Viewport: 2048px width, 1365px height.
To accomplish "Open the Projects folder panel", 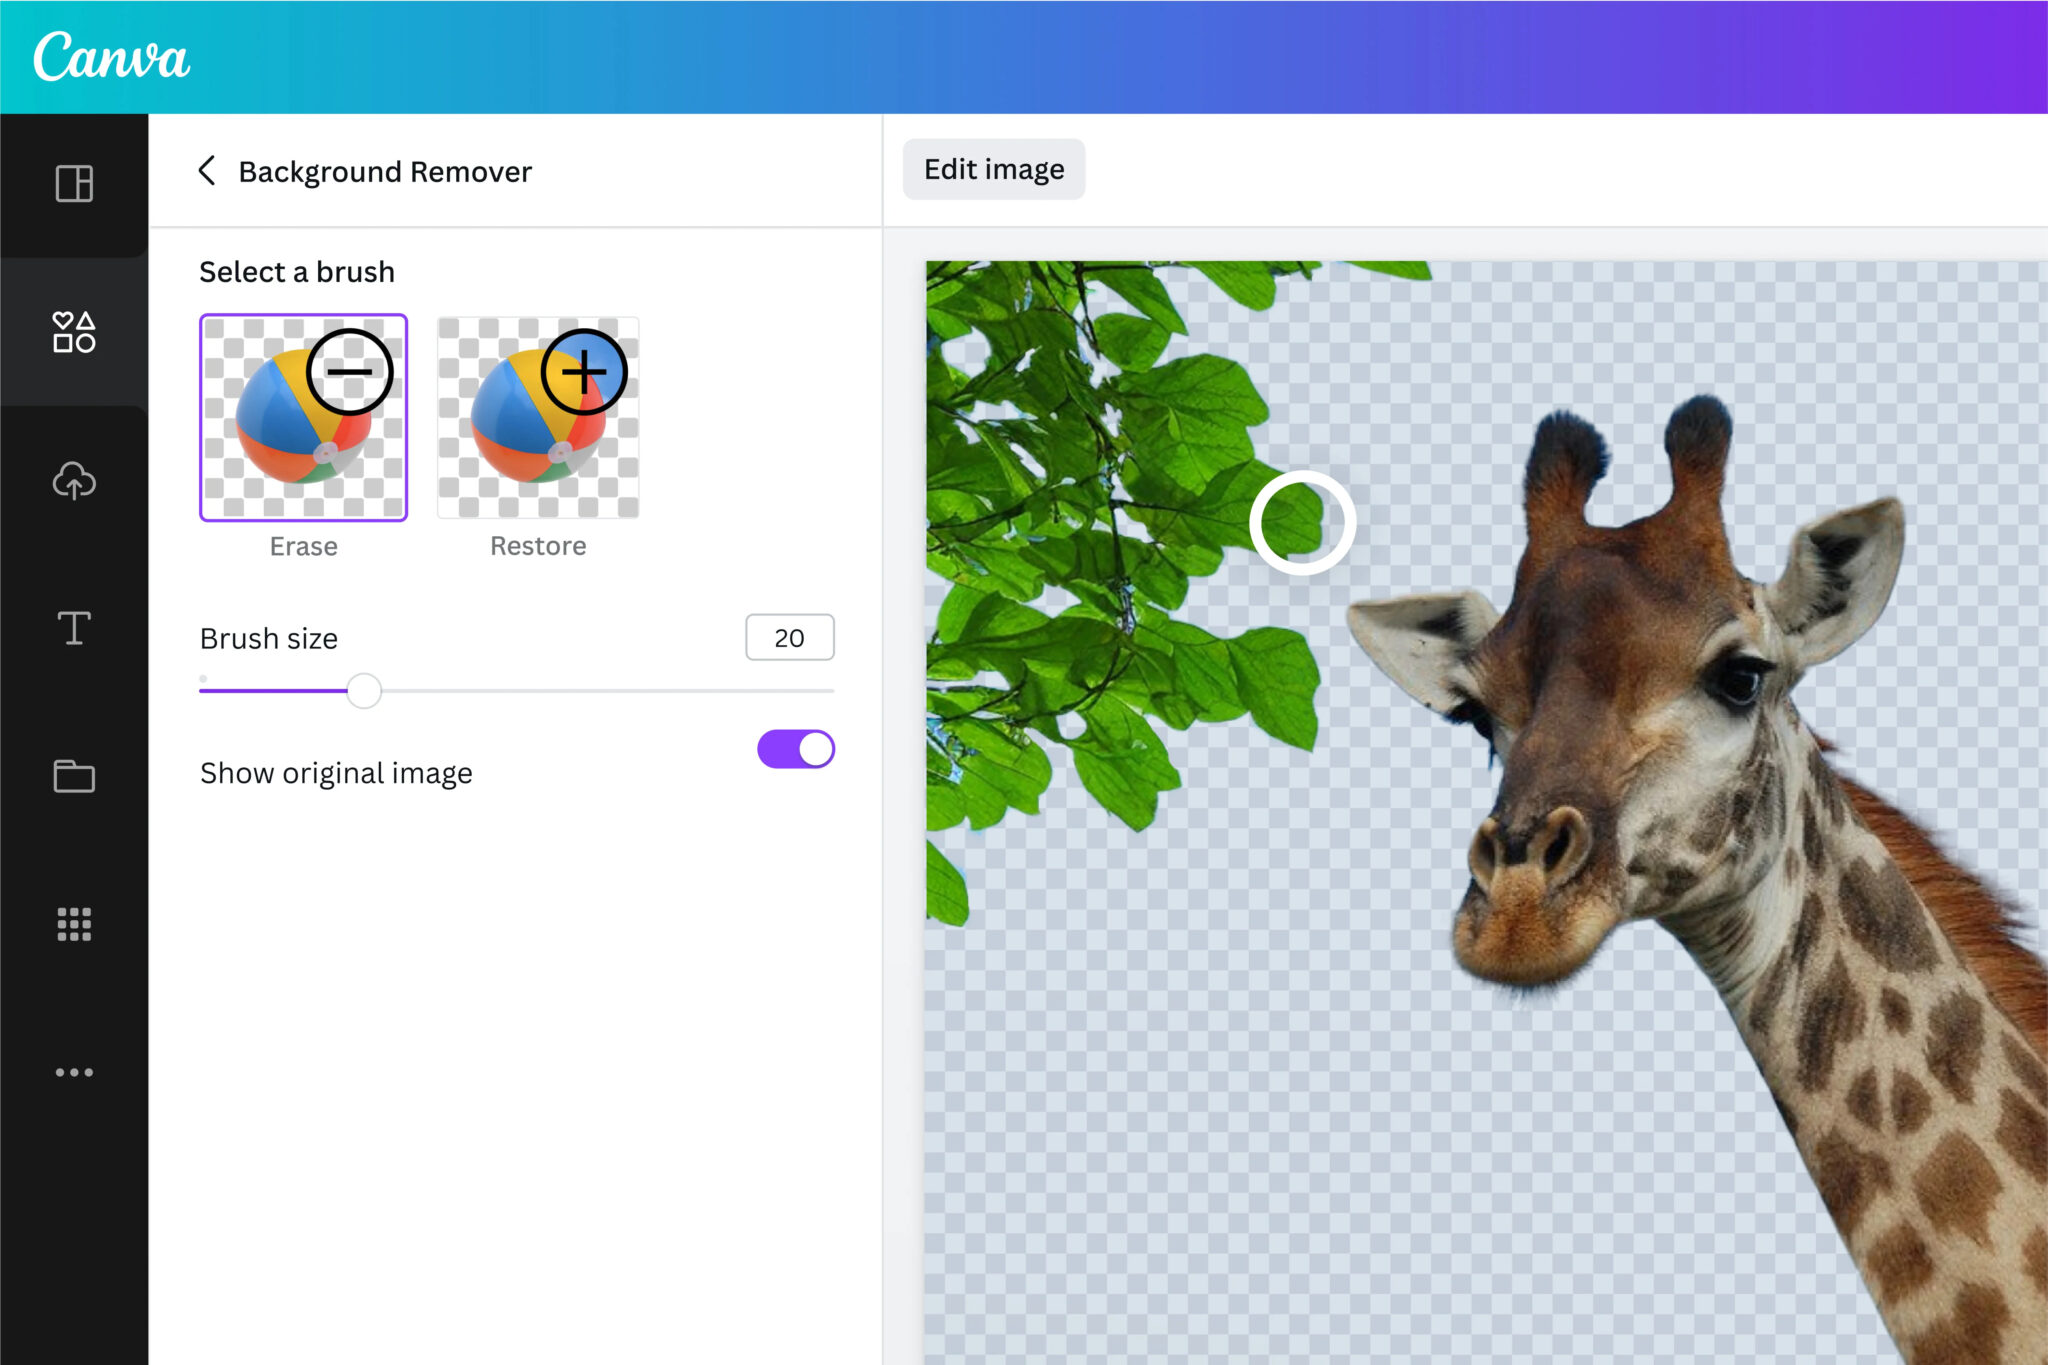I will point(73,776).
